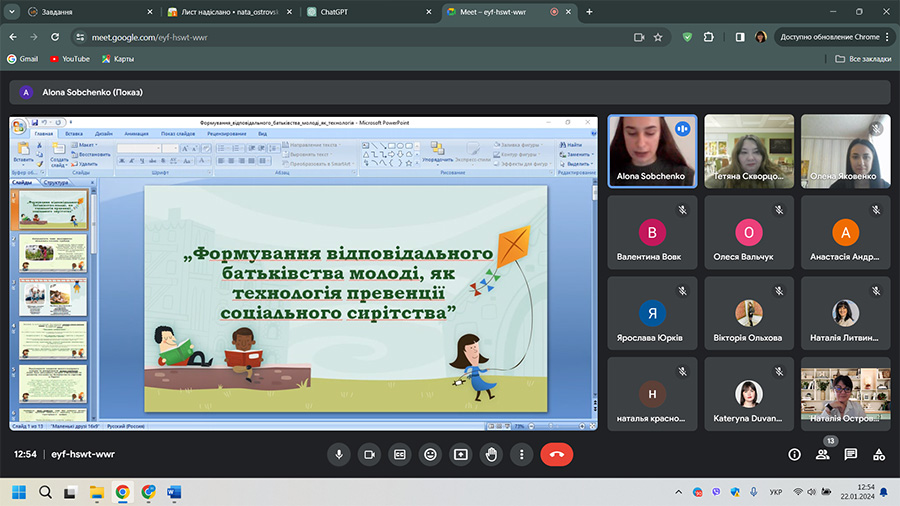900x506 pixels.
Task: Bookmark this page with the star icon
Action: click(x=658, y=37)
